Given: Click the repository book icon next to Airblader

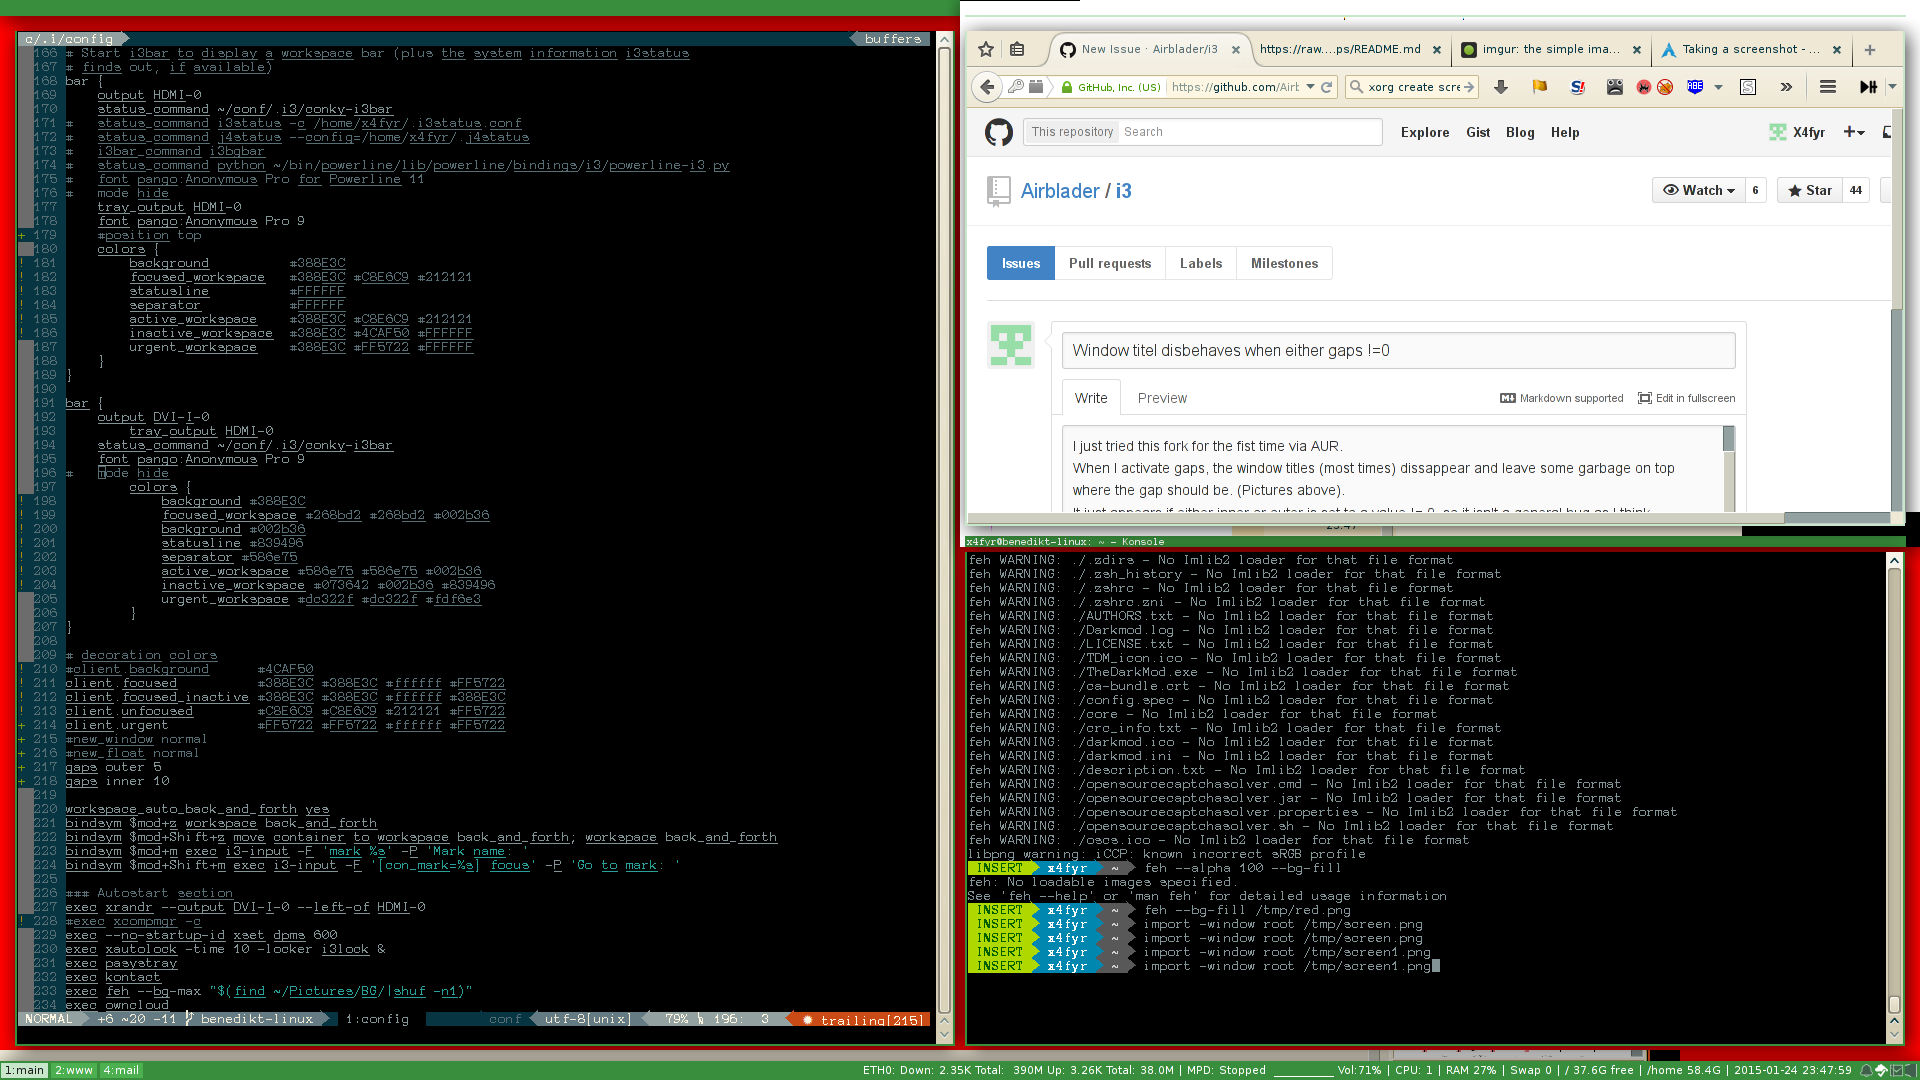Looking at the screenshot, I should pos(998,191).
